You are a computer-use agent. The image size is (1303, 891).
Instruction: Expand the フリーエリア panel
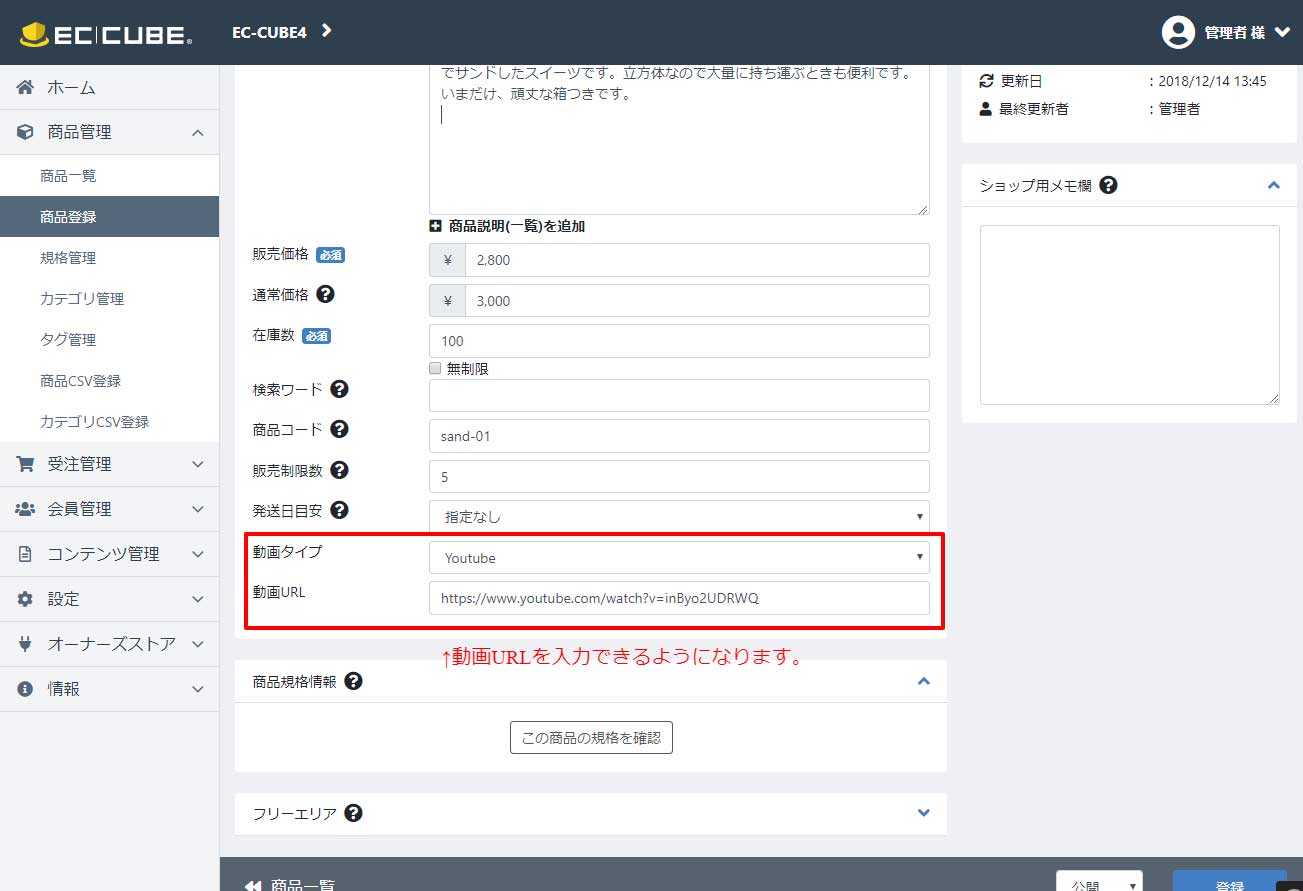tap(924, 813)
